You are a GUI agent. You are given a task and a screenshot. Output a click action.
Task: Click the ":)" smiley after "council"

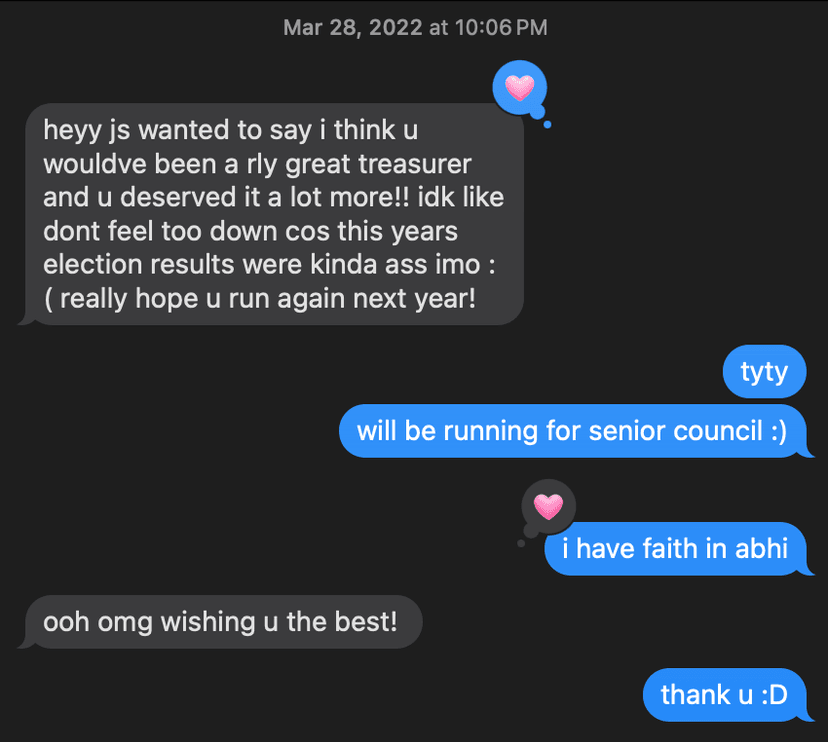[773, 431]
